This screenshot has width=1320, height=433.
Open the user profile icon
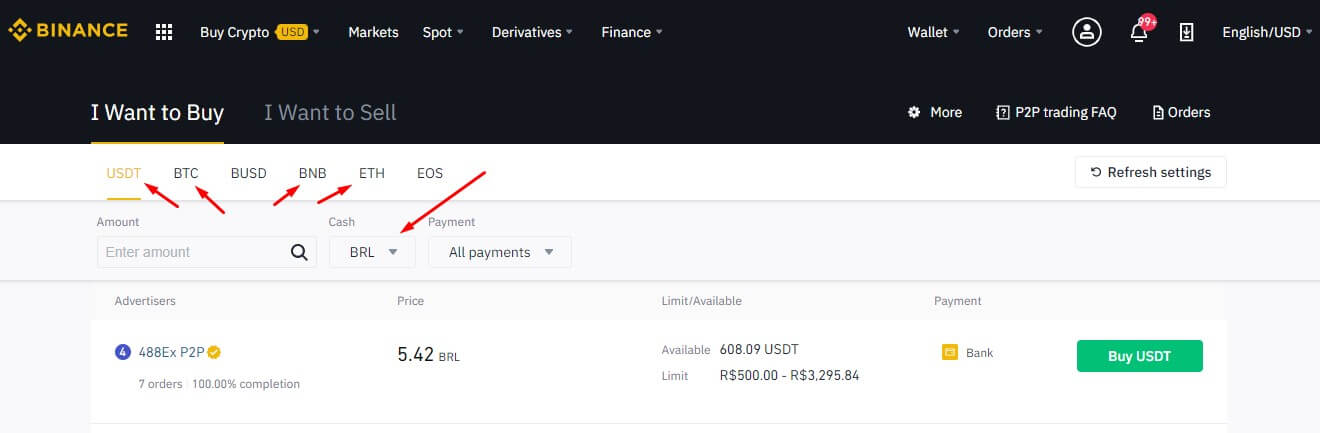1086,32
